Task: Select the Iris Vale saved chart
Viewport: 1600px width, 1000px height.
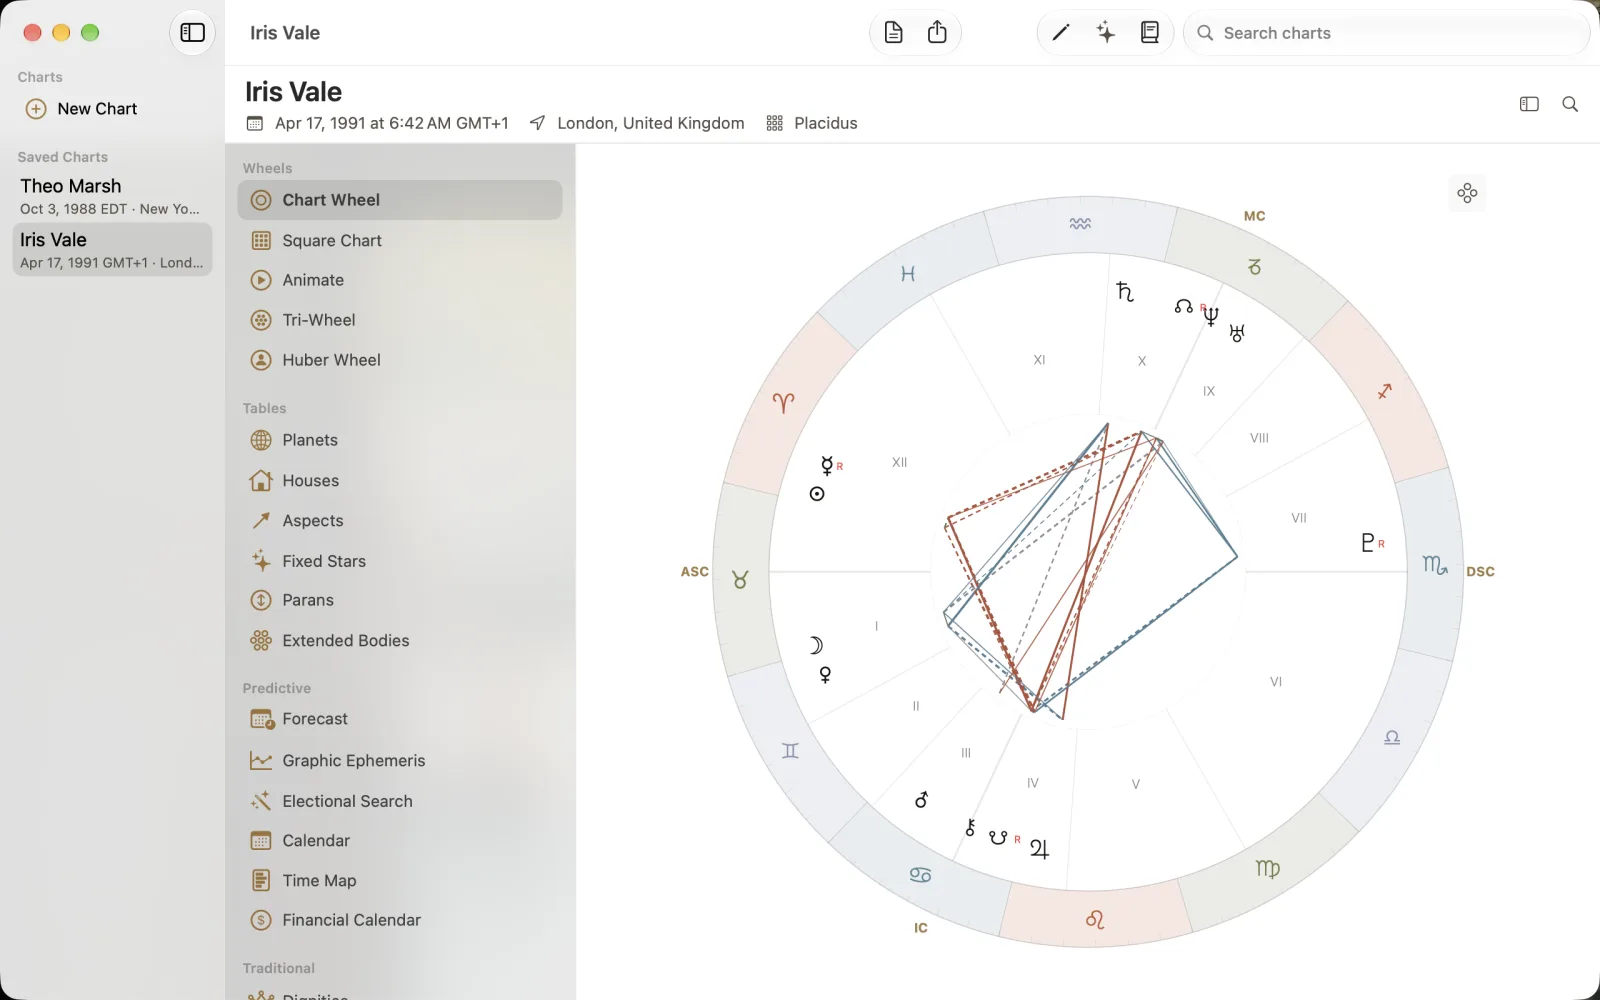Action: [112, 250]
